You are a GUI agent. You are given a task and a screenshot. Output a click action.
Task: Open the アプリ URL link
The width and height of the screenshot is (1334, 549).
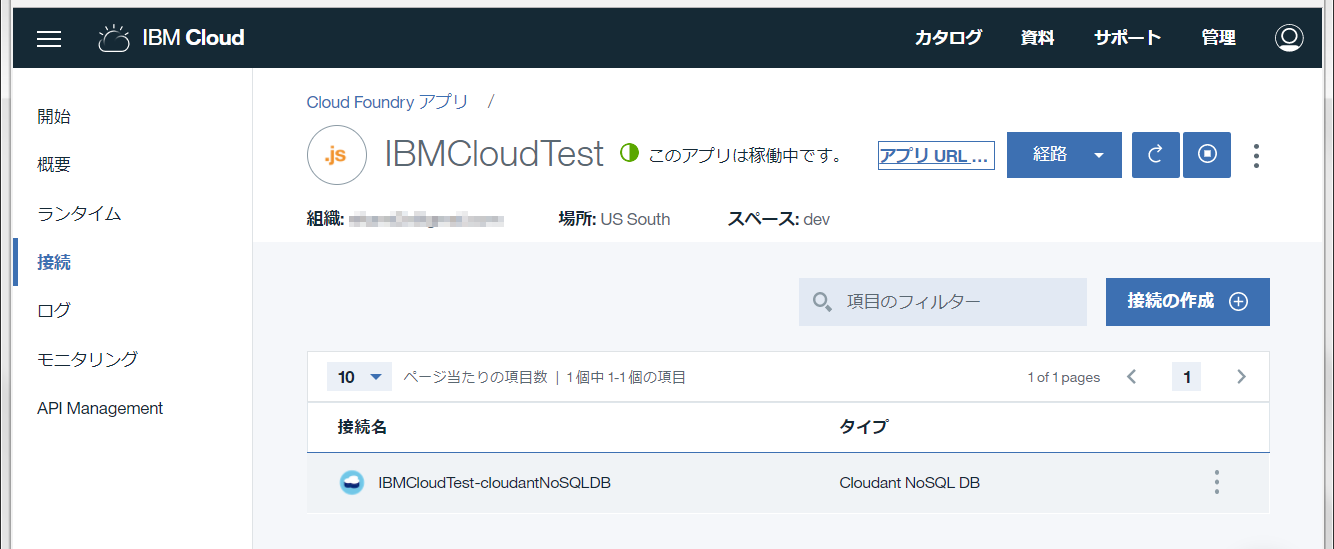click(936, 155)
